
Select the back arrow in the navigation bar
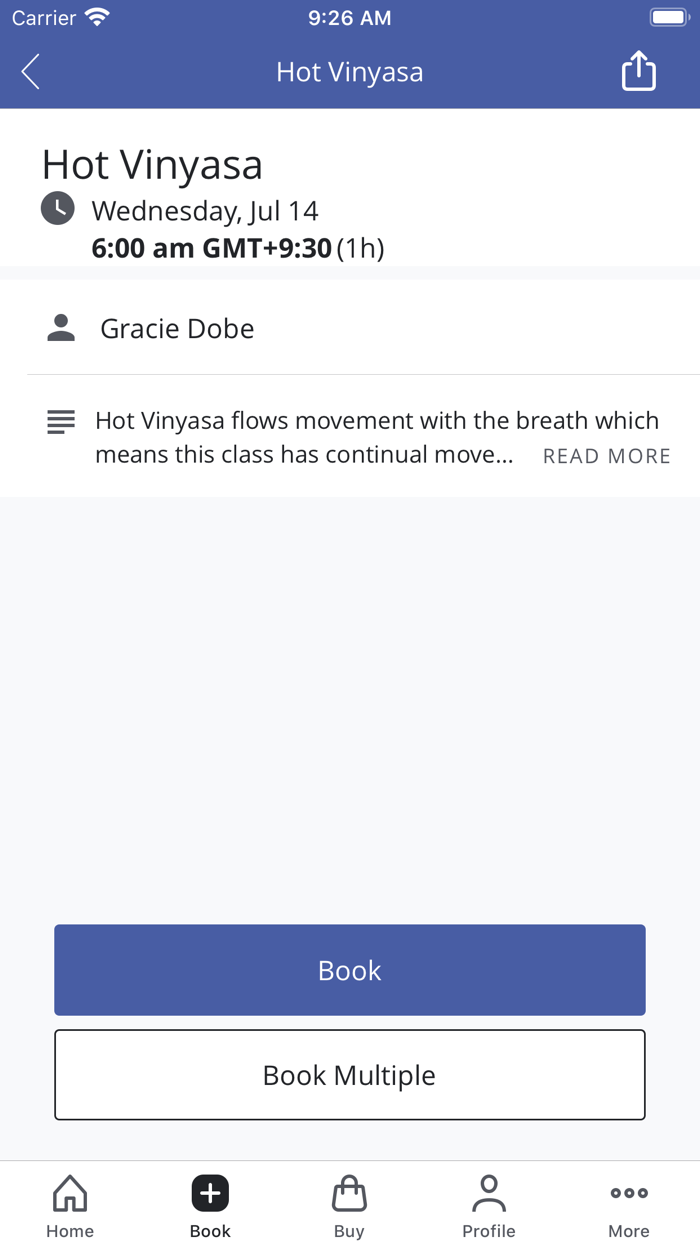(29, 71)
